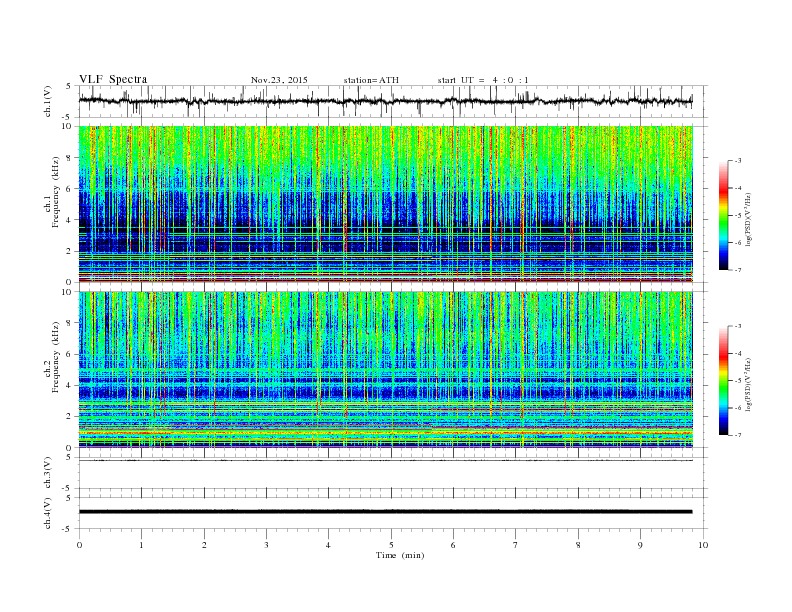Screen dimensions: 792x612
Task: Click the "log(PSD)(V²/Hz)" label of the ch.1 colorbar
Action: (x=748, y=219)
